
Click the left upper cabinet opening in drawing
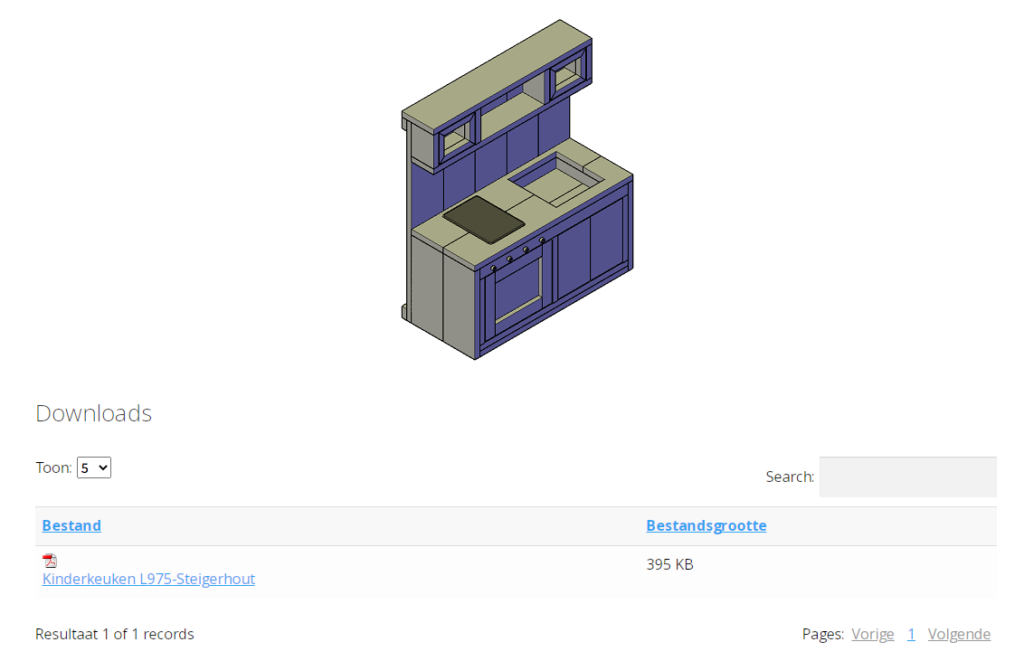(457, 136)
